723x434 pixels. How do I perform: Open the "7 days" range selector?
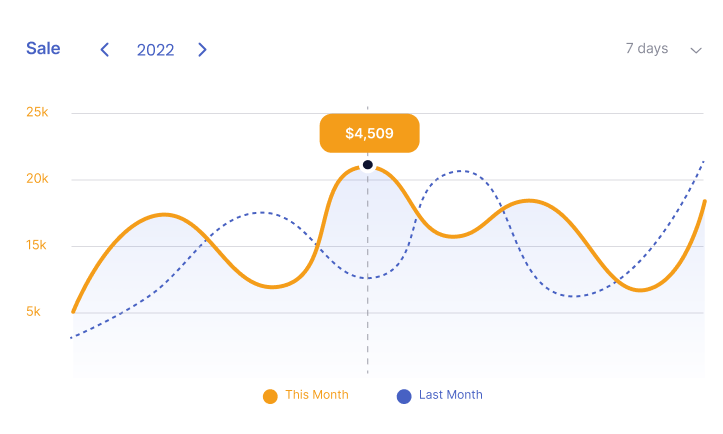click(x=646, y=49)
